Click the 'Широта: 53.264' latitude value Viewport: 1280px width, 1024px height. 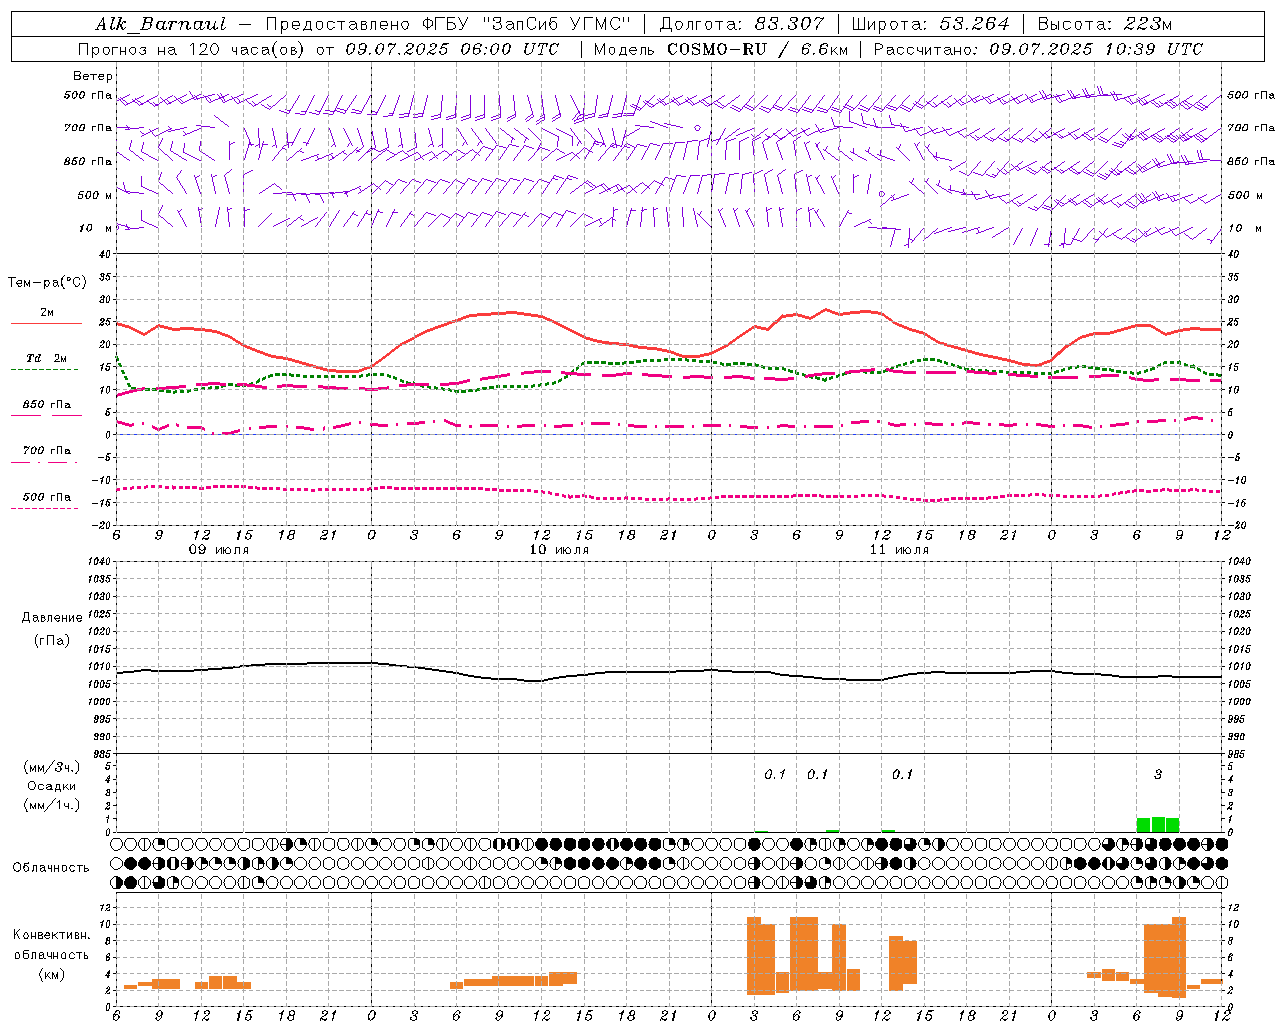click(930, 24)
